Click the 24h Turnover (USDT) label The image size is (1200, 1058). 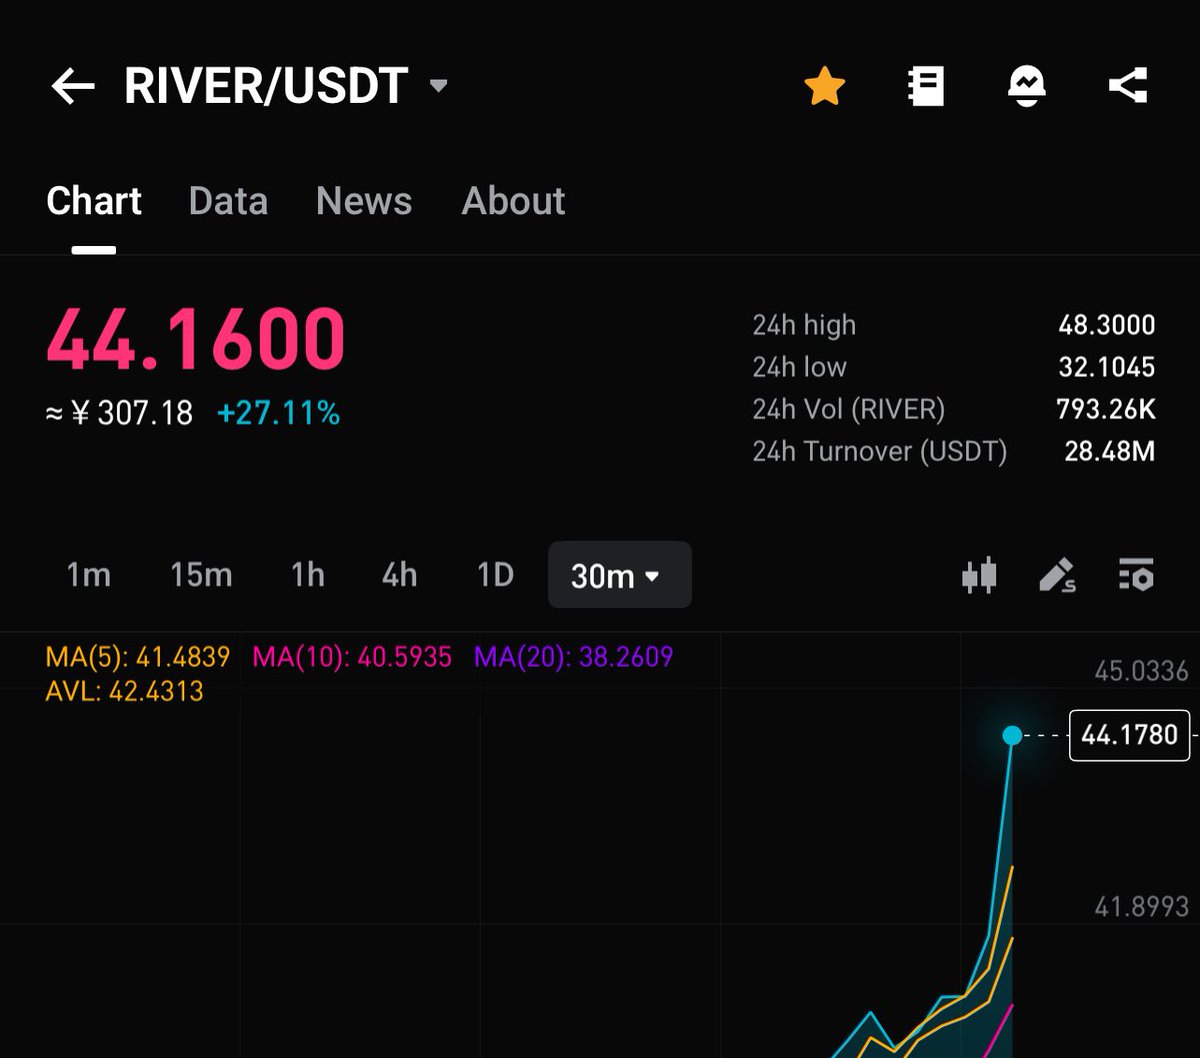(880, 451)
